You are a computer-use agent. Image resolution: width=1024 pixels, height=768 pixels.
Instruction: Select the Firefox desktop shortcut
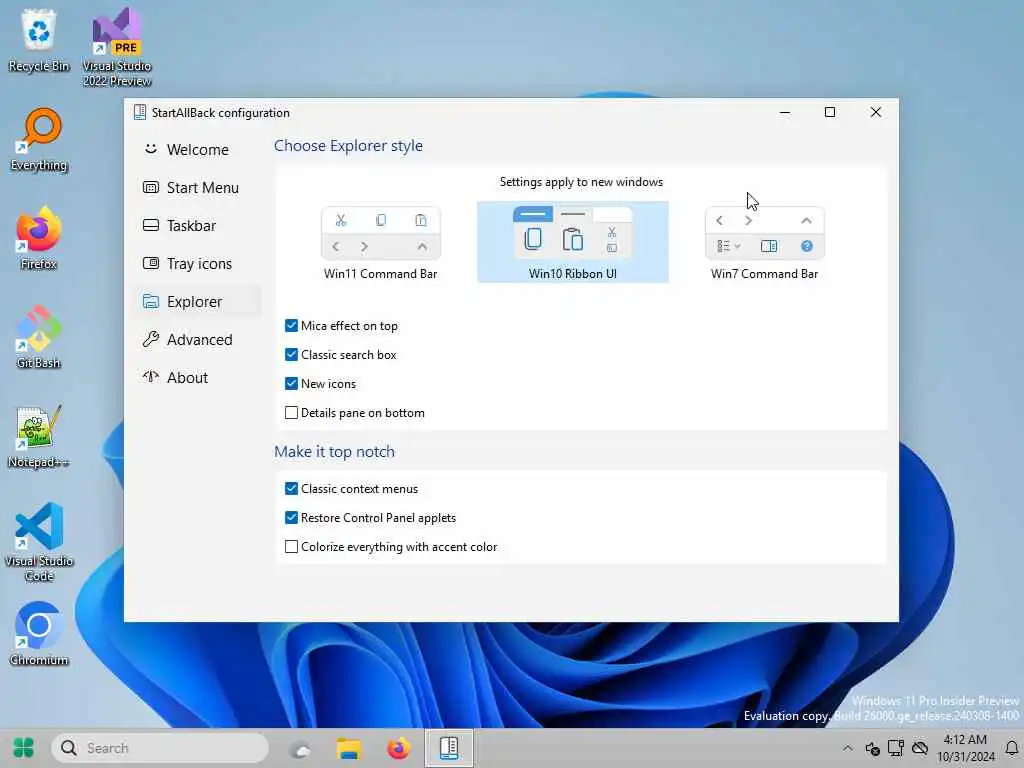39,238
